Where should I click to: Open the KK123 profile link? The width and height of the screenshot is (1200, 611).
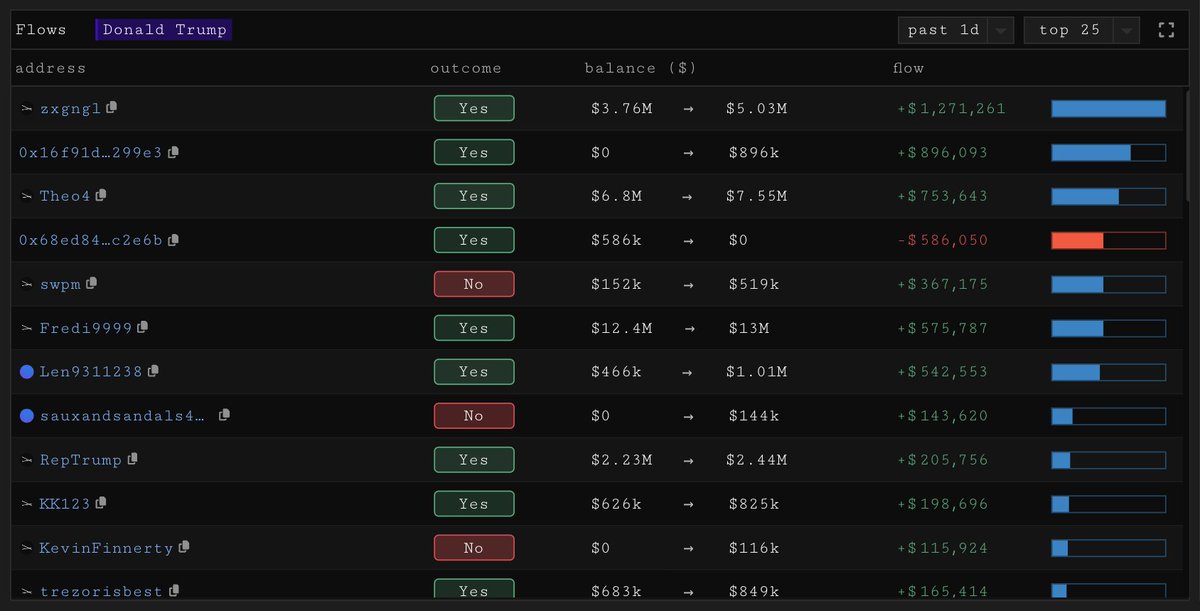65,504
